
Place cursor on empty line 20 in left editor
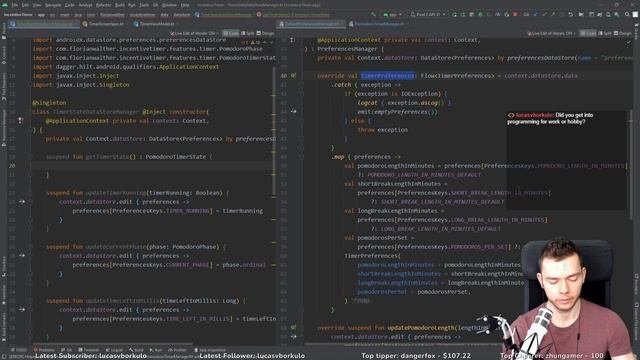(153, 166)
